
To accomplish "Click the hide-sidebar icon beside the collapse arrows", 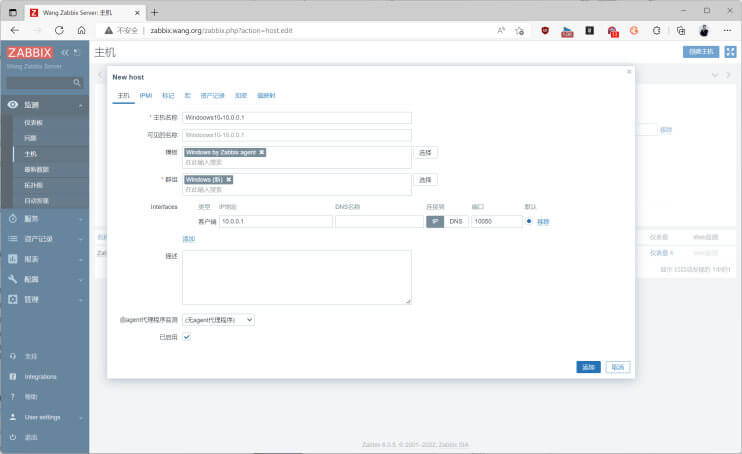I will (77, 53).
